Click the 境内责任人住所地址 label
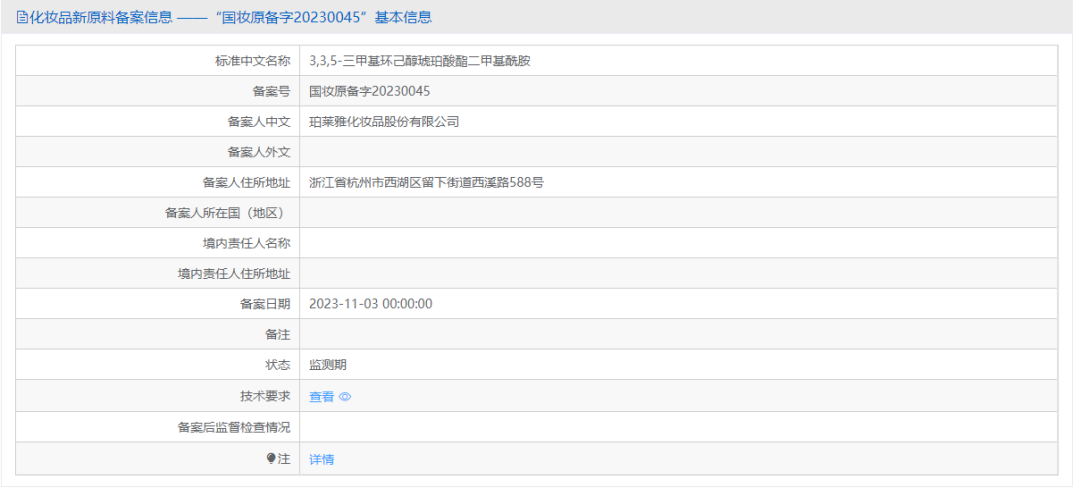The image size is (1080, 488). (234, 274)
